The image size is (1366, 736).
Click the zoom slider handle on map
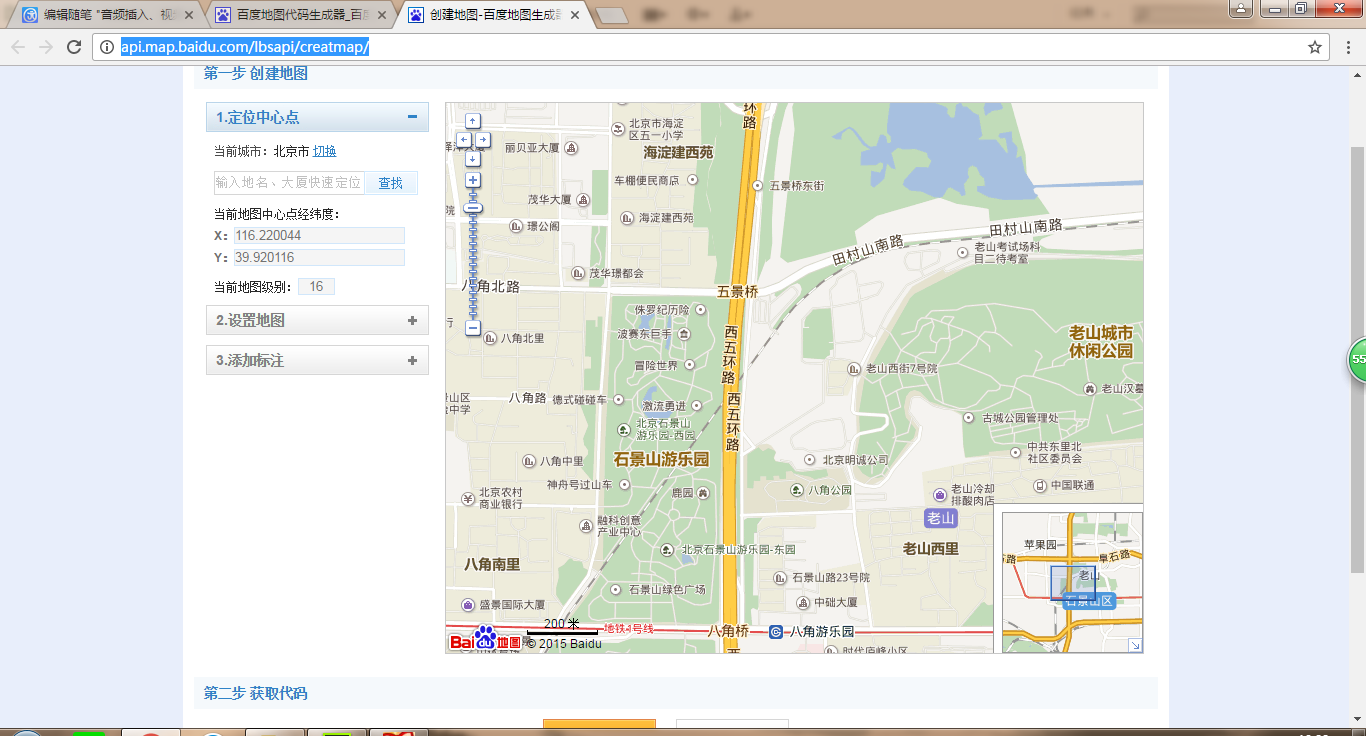coord(473,208)
